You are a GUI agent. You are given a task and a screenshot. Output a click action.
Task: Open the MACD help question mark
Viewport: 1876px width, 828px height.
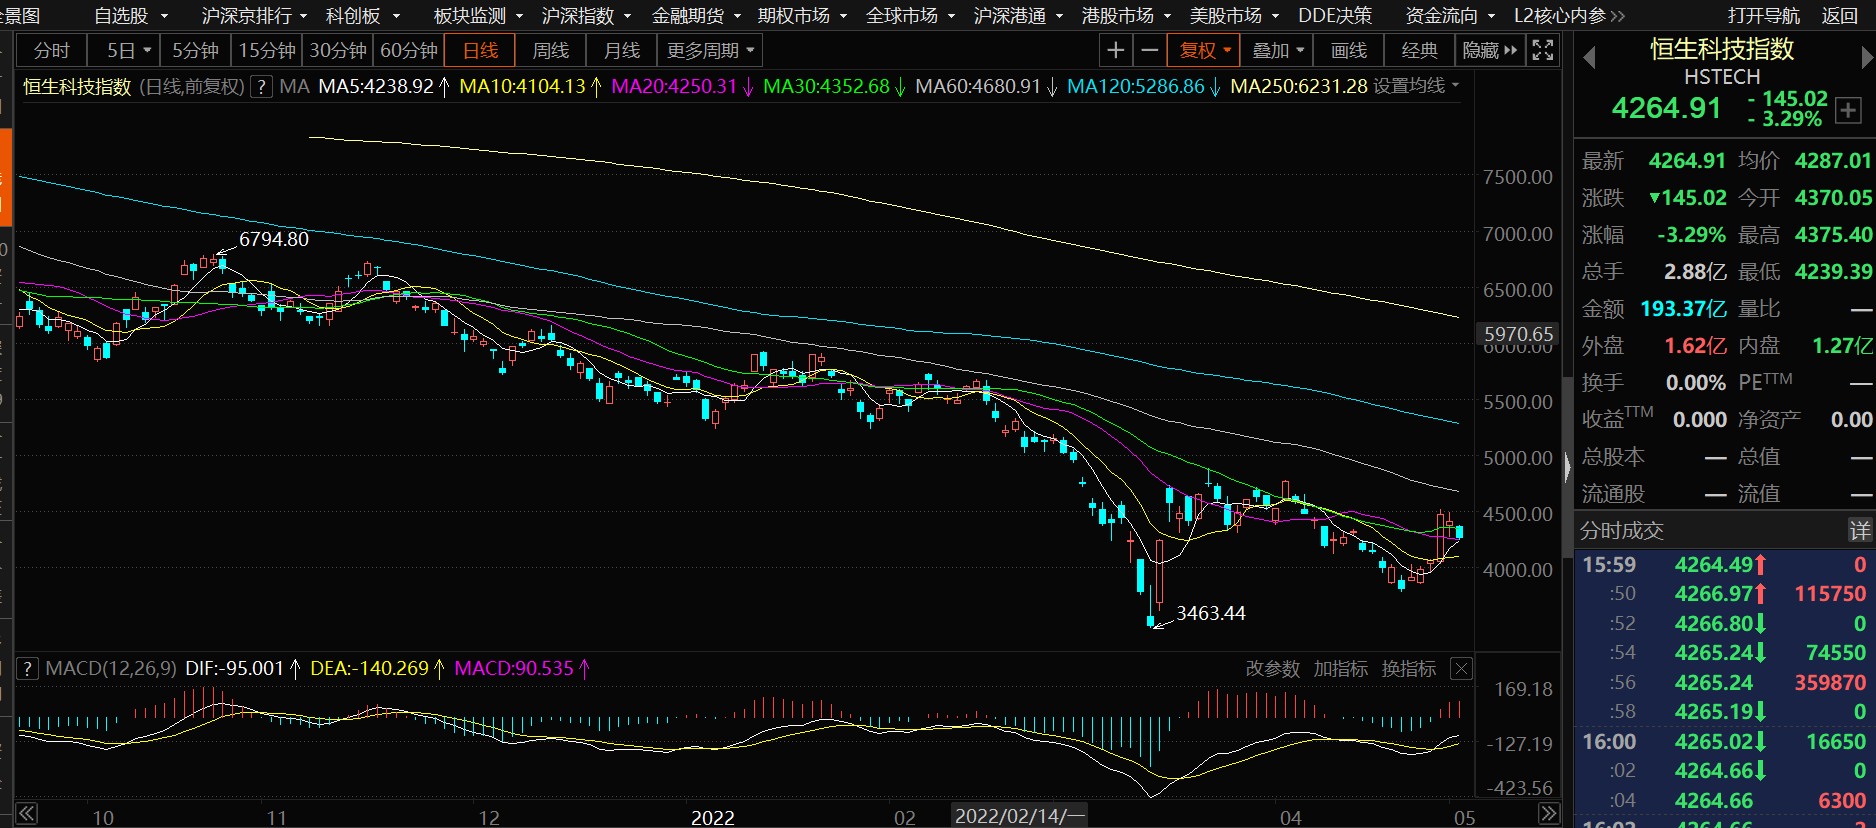(27, 669)
